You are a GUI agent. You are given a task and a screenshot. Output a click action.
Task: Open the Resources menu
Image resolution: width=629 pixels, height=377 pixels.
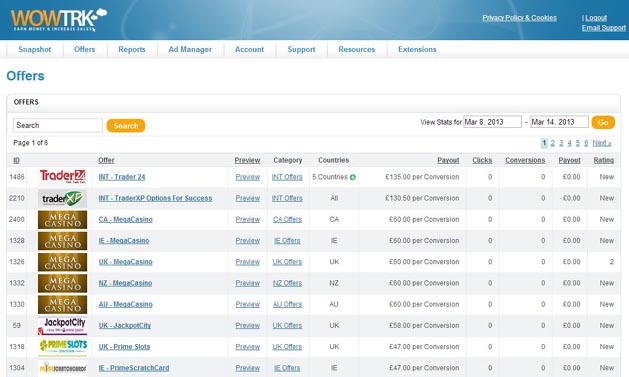(357, 49)
